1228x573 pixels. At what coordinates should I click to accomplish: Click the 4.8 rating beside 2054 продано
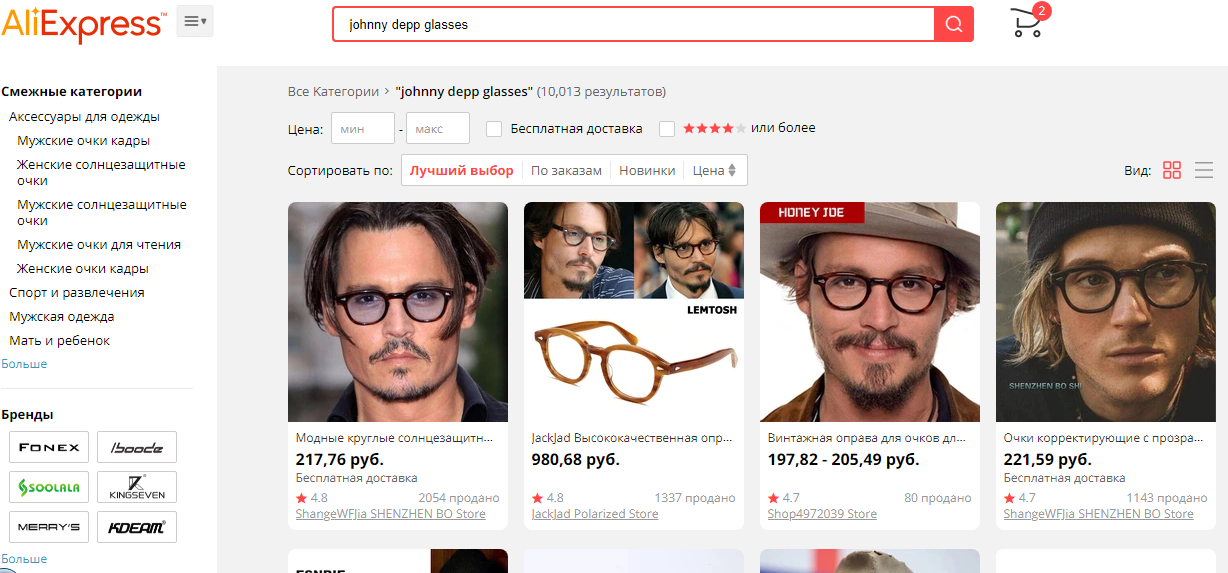(312, 498)
